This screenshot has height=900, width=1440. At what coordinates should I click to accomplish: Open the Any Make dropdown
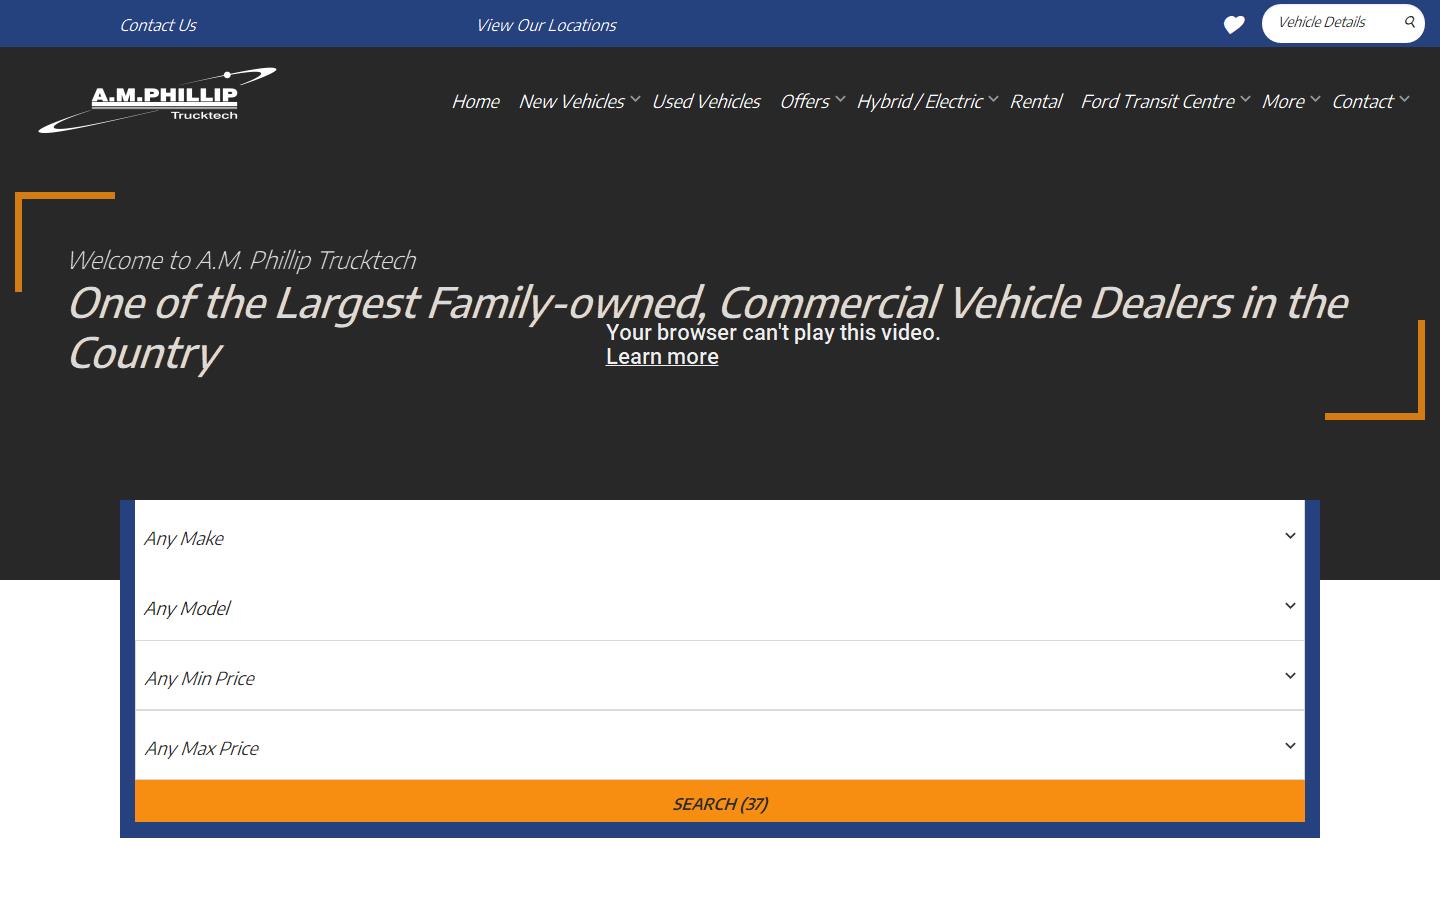pos(719,538)
